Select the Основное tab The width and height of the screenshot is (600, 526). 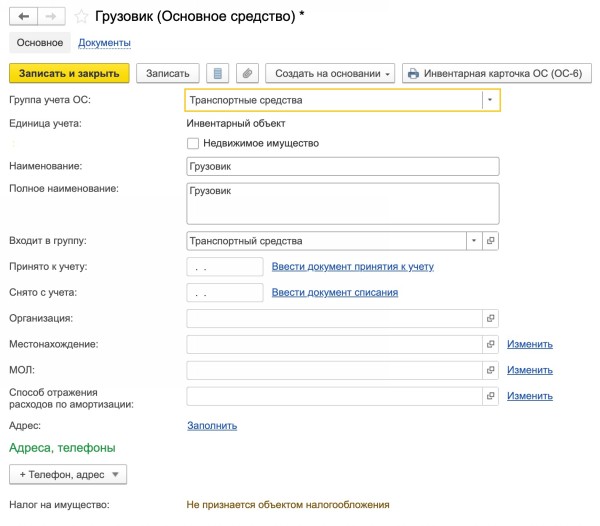(39, 43)
